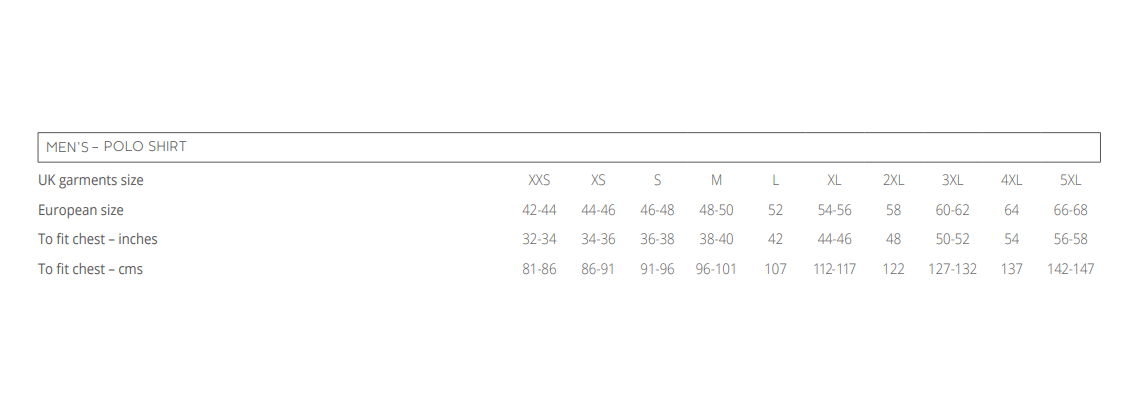Click the M size column header
This screenshot has height=413, width=1133.
(716, 180)
